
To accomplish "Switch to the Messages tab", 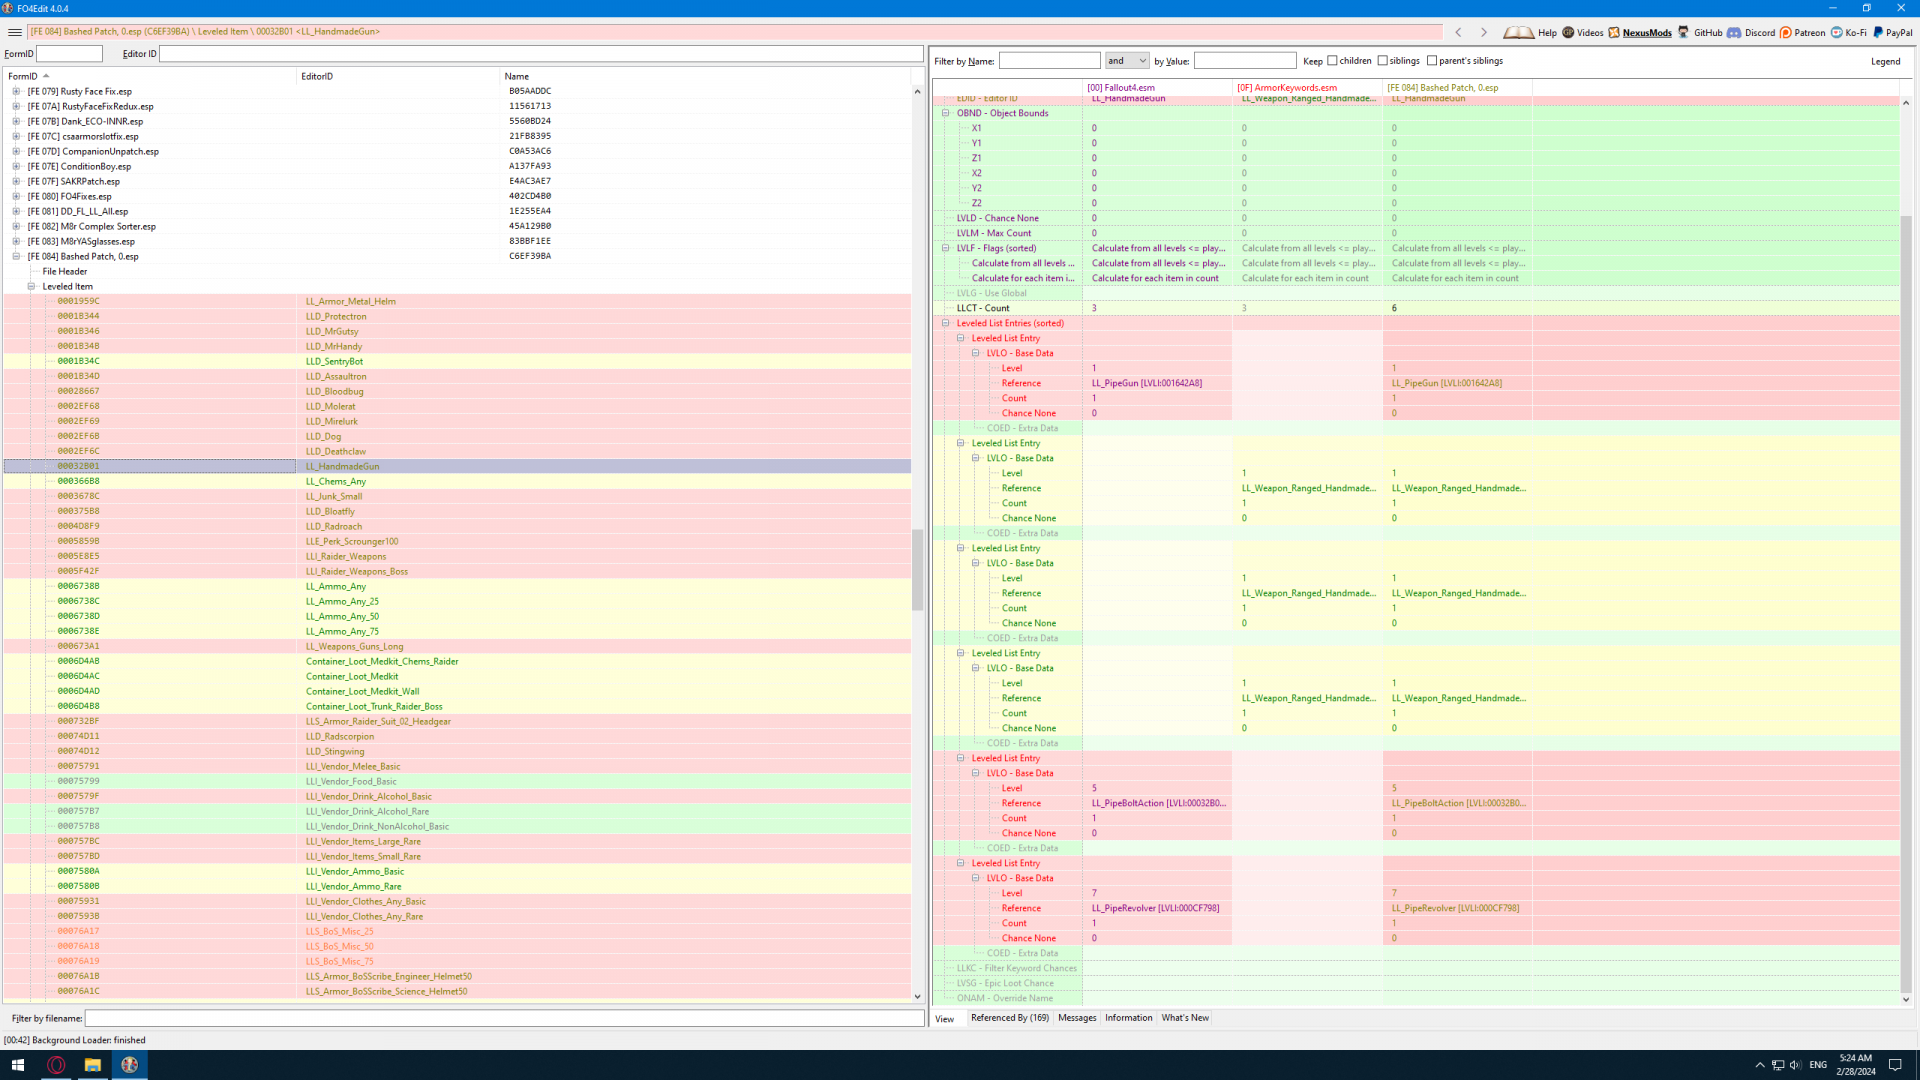I will coord(1077,1018).
